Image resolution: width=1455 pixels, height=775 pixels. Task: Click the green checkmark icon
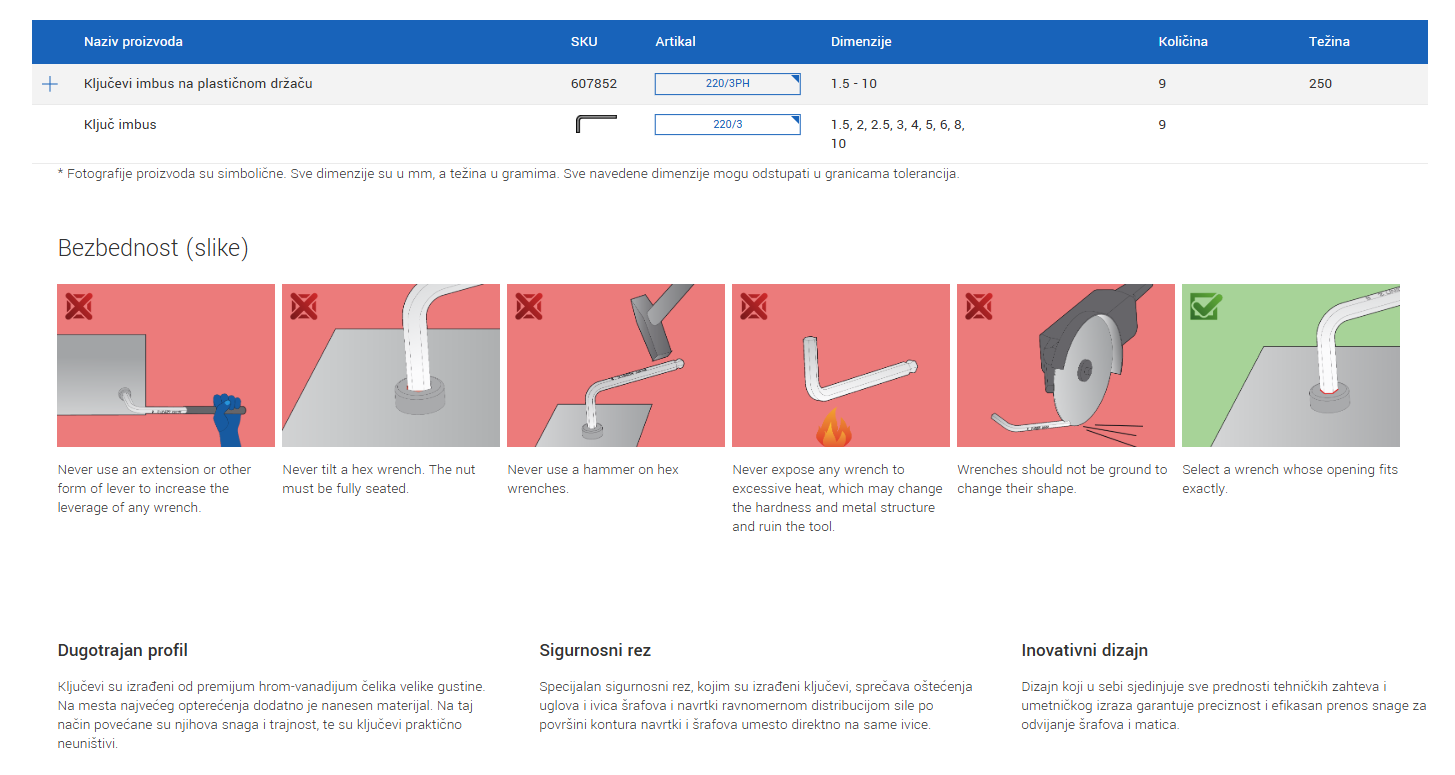(x=1205, y=306)
